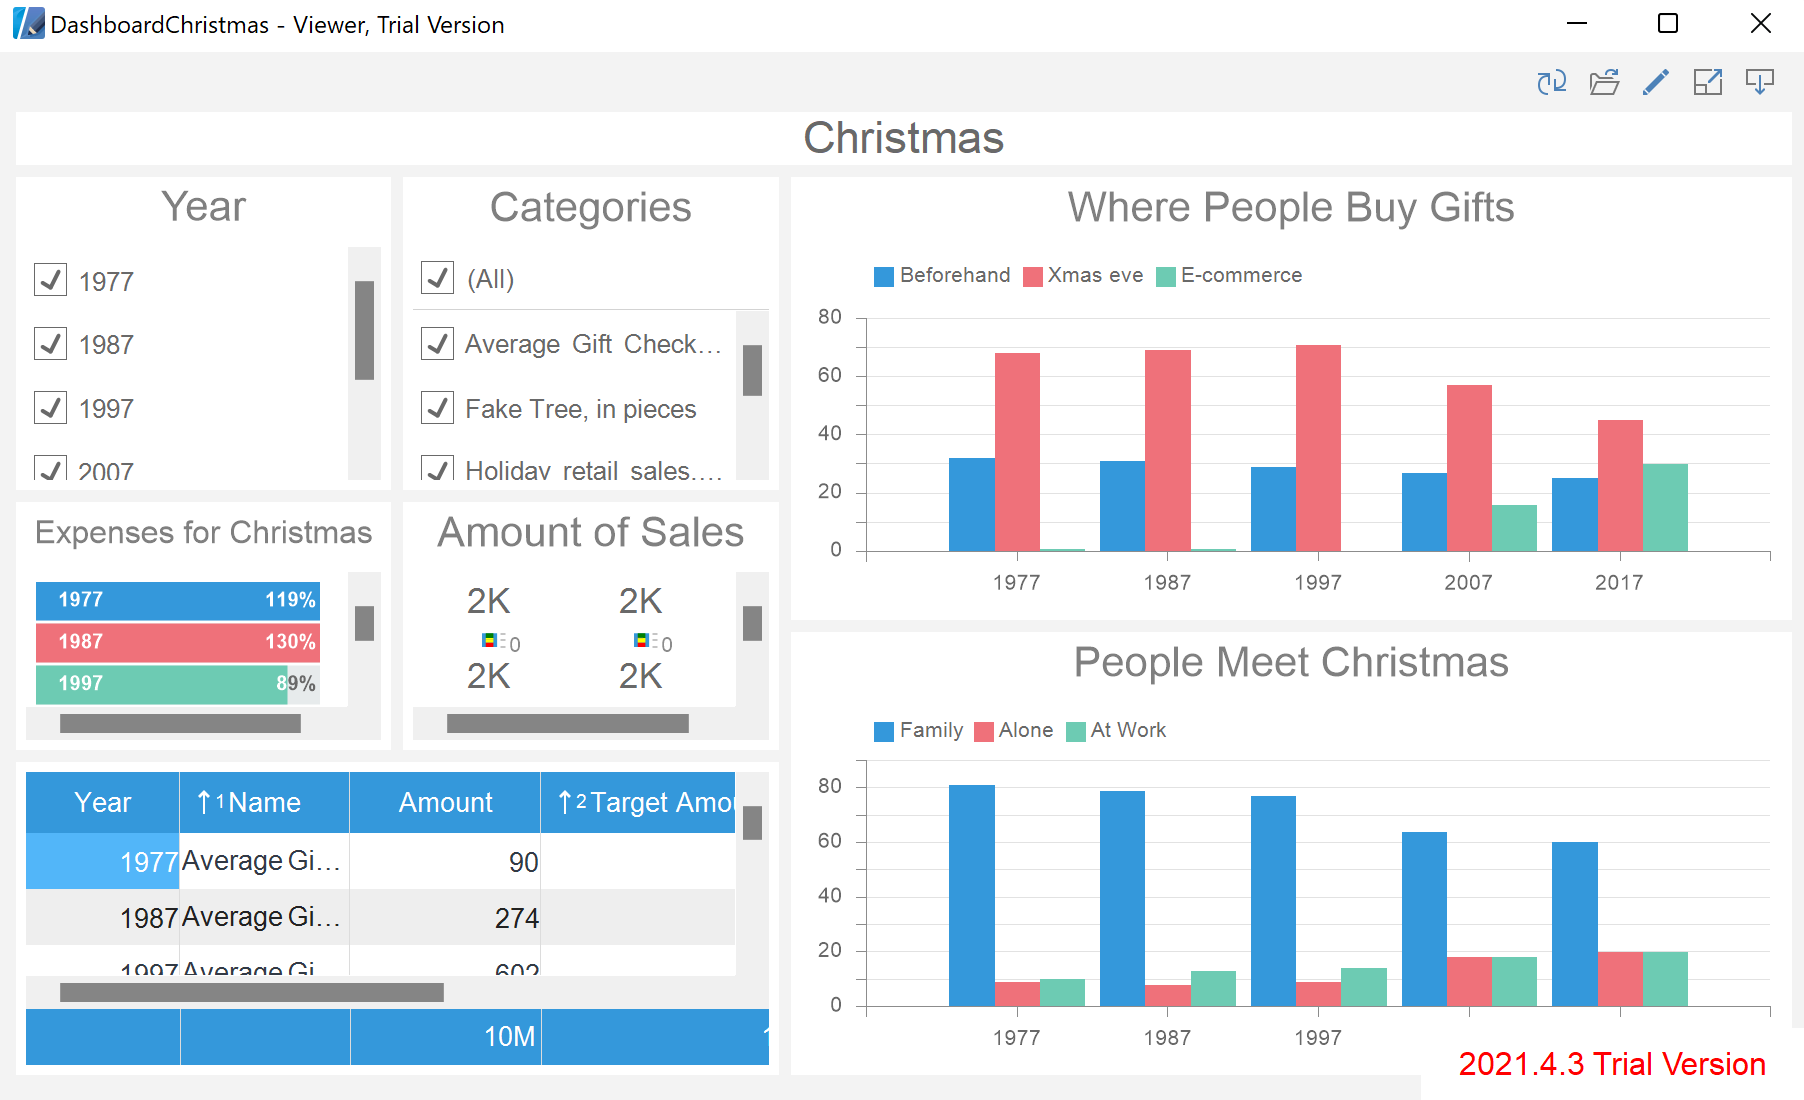Image resolution: width=1804 pixels, height=1100 pixels.
Task: Click Year list vertical scrollbar thumb
Action: 364,330
